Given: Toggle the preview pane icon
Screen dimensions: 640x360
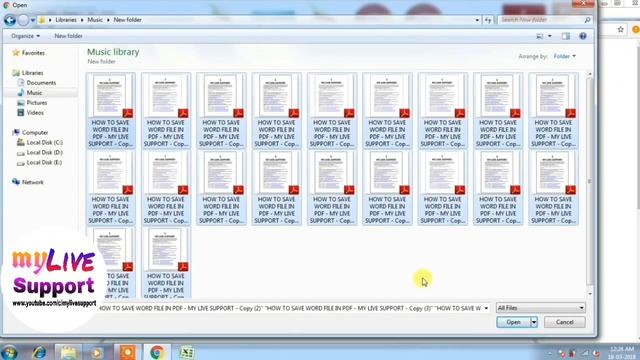Looking at the screenshot, I should 566,36.
